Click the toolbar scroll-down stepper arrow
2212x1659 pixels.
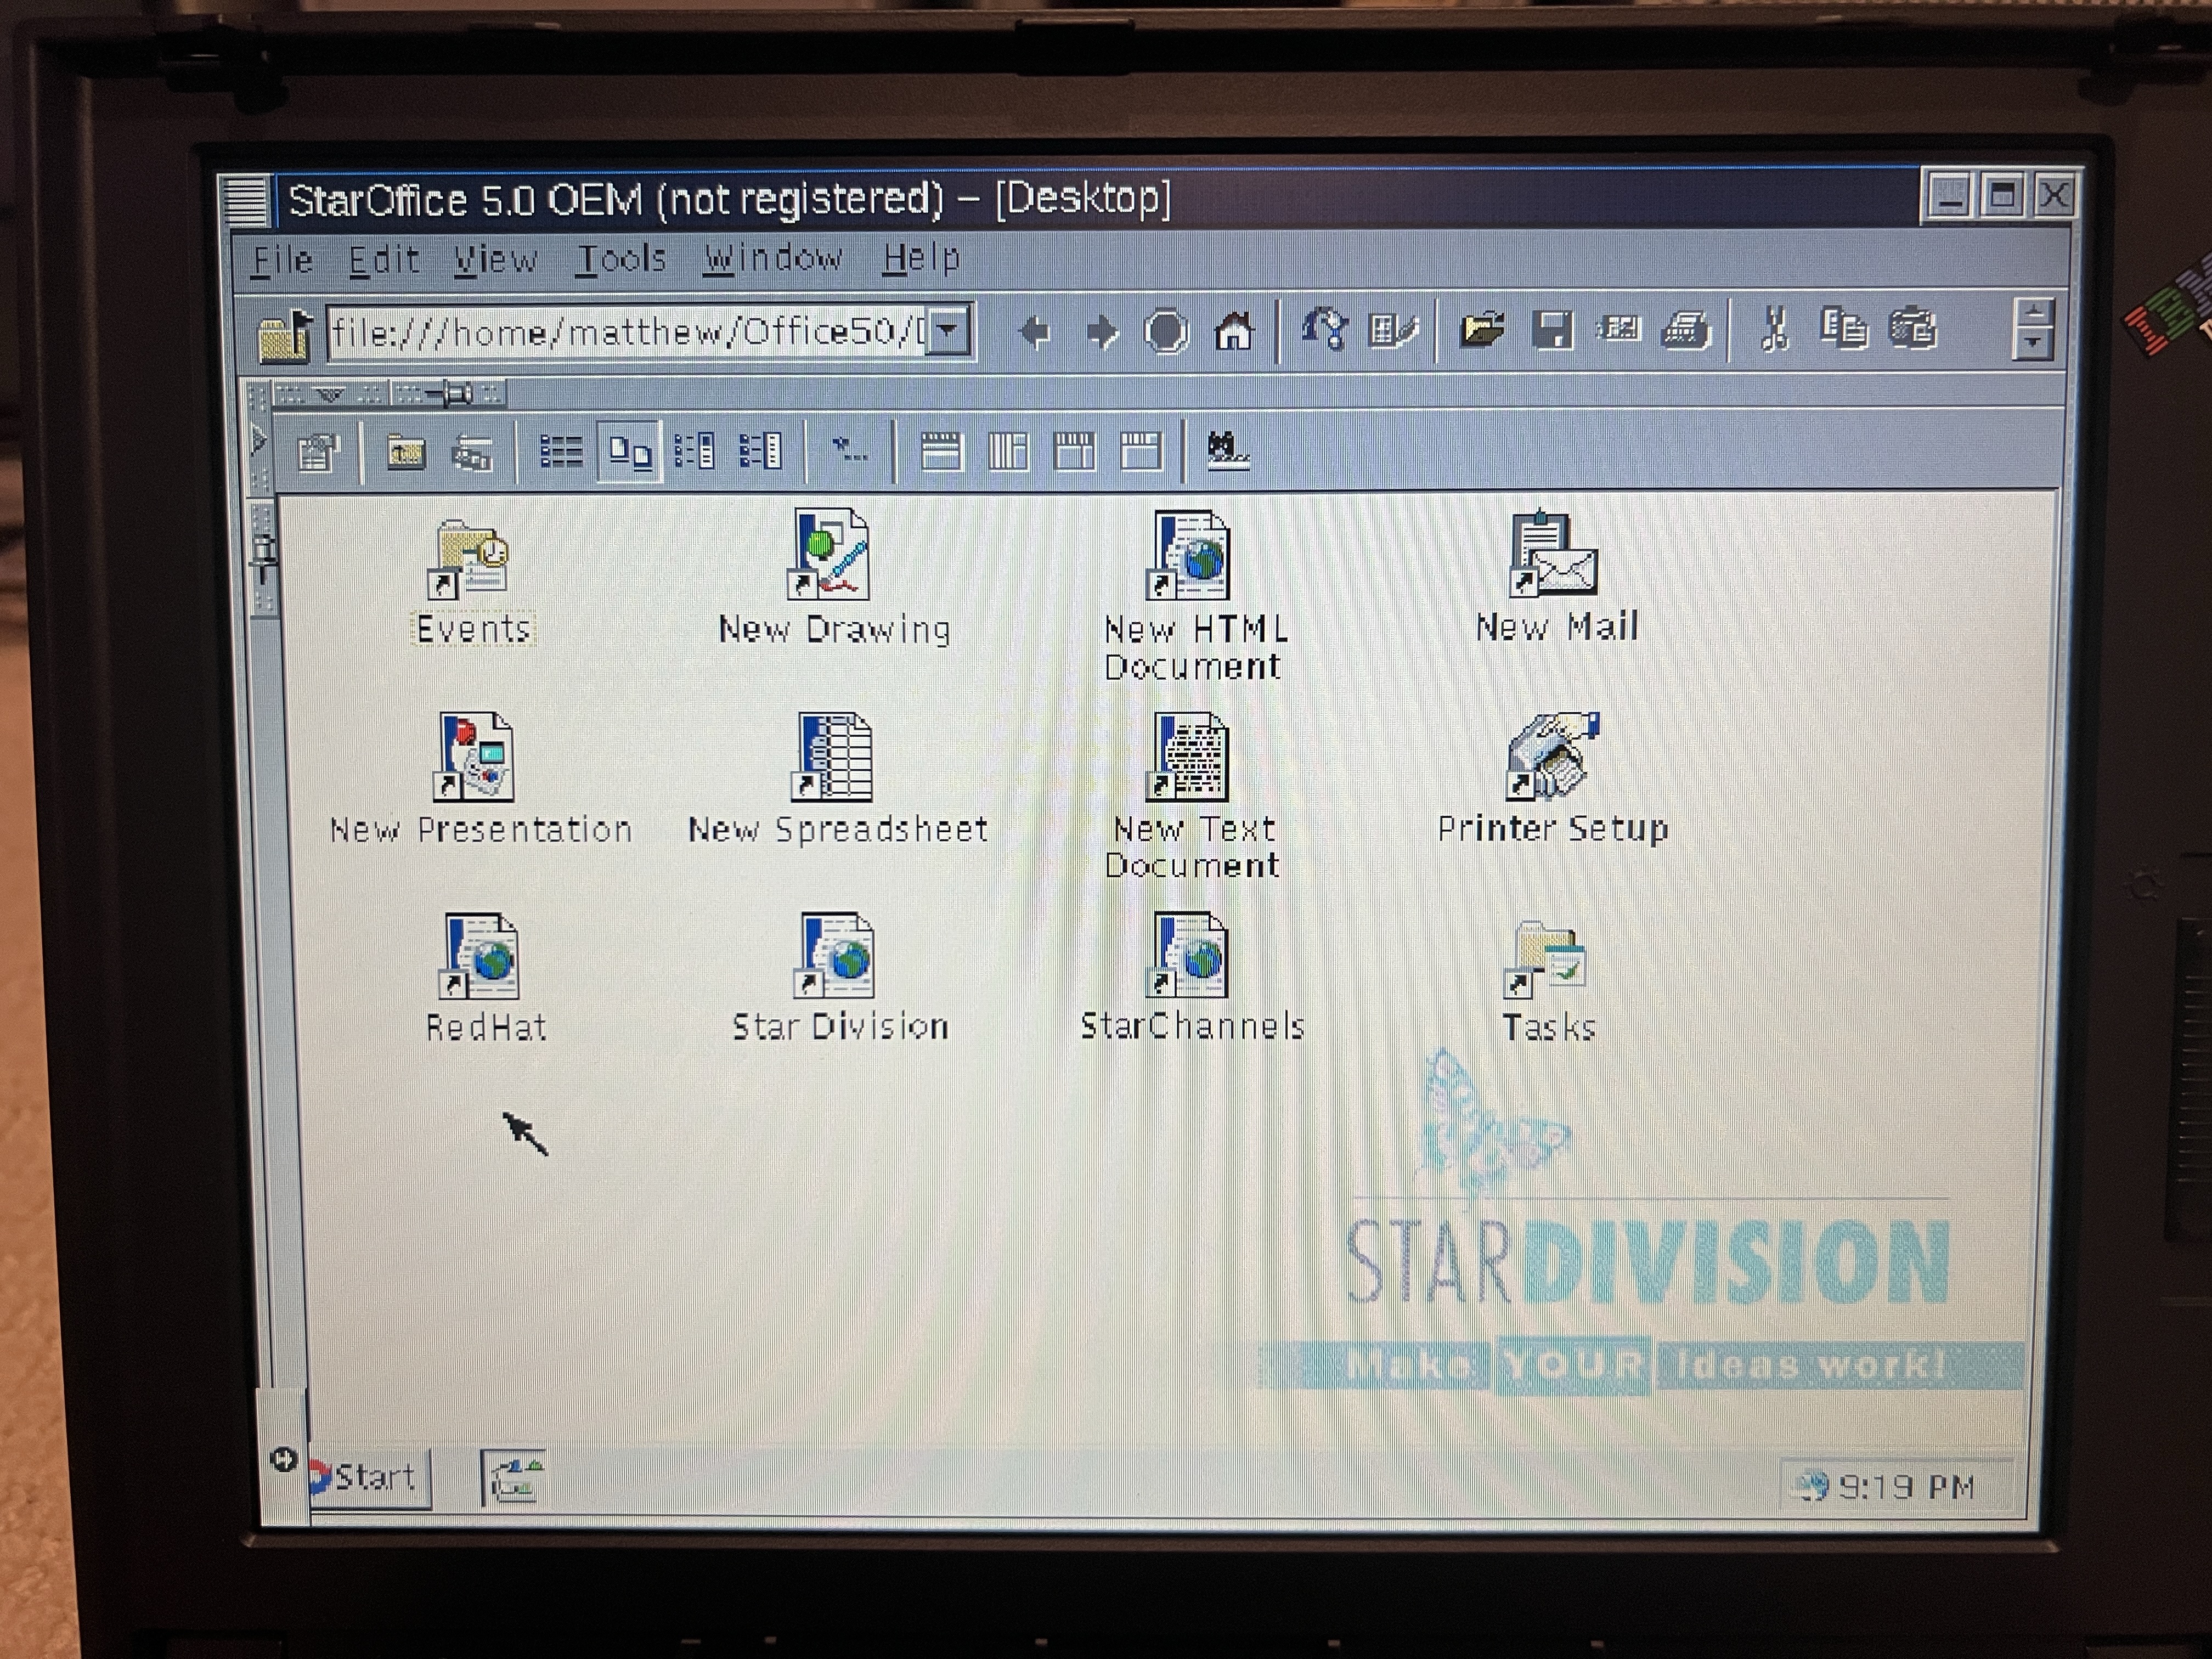point(2033,343)
